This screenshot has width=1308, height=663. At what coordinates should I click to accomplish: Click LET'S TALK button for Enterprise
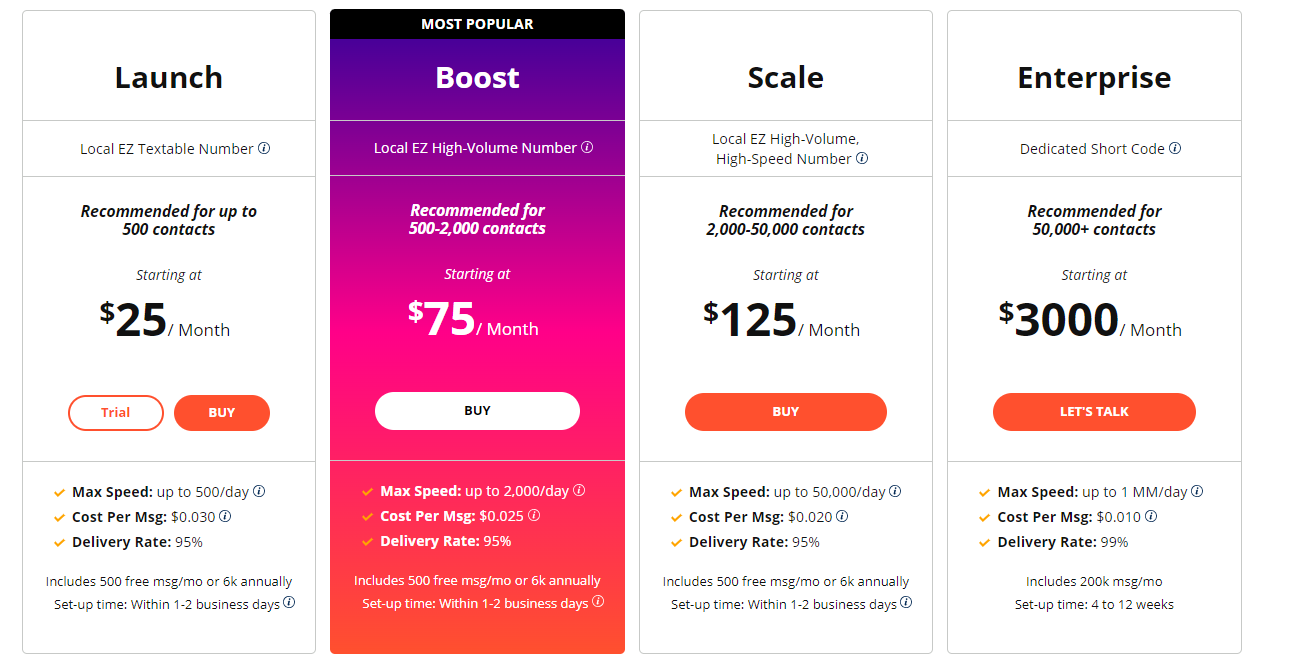[x=1094, y=412]
